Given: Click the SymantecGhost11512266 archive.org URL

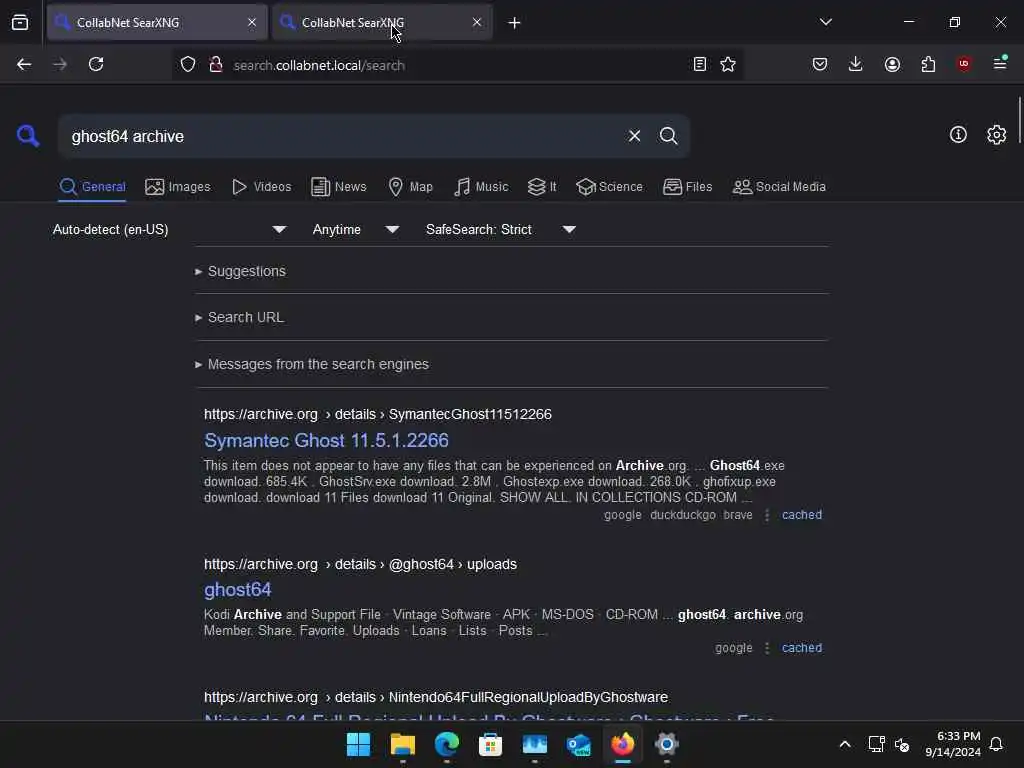Looking at the screenshot, I should 377,414.
